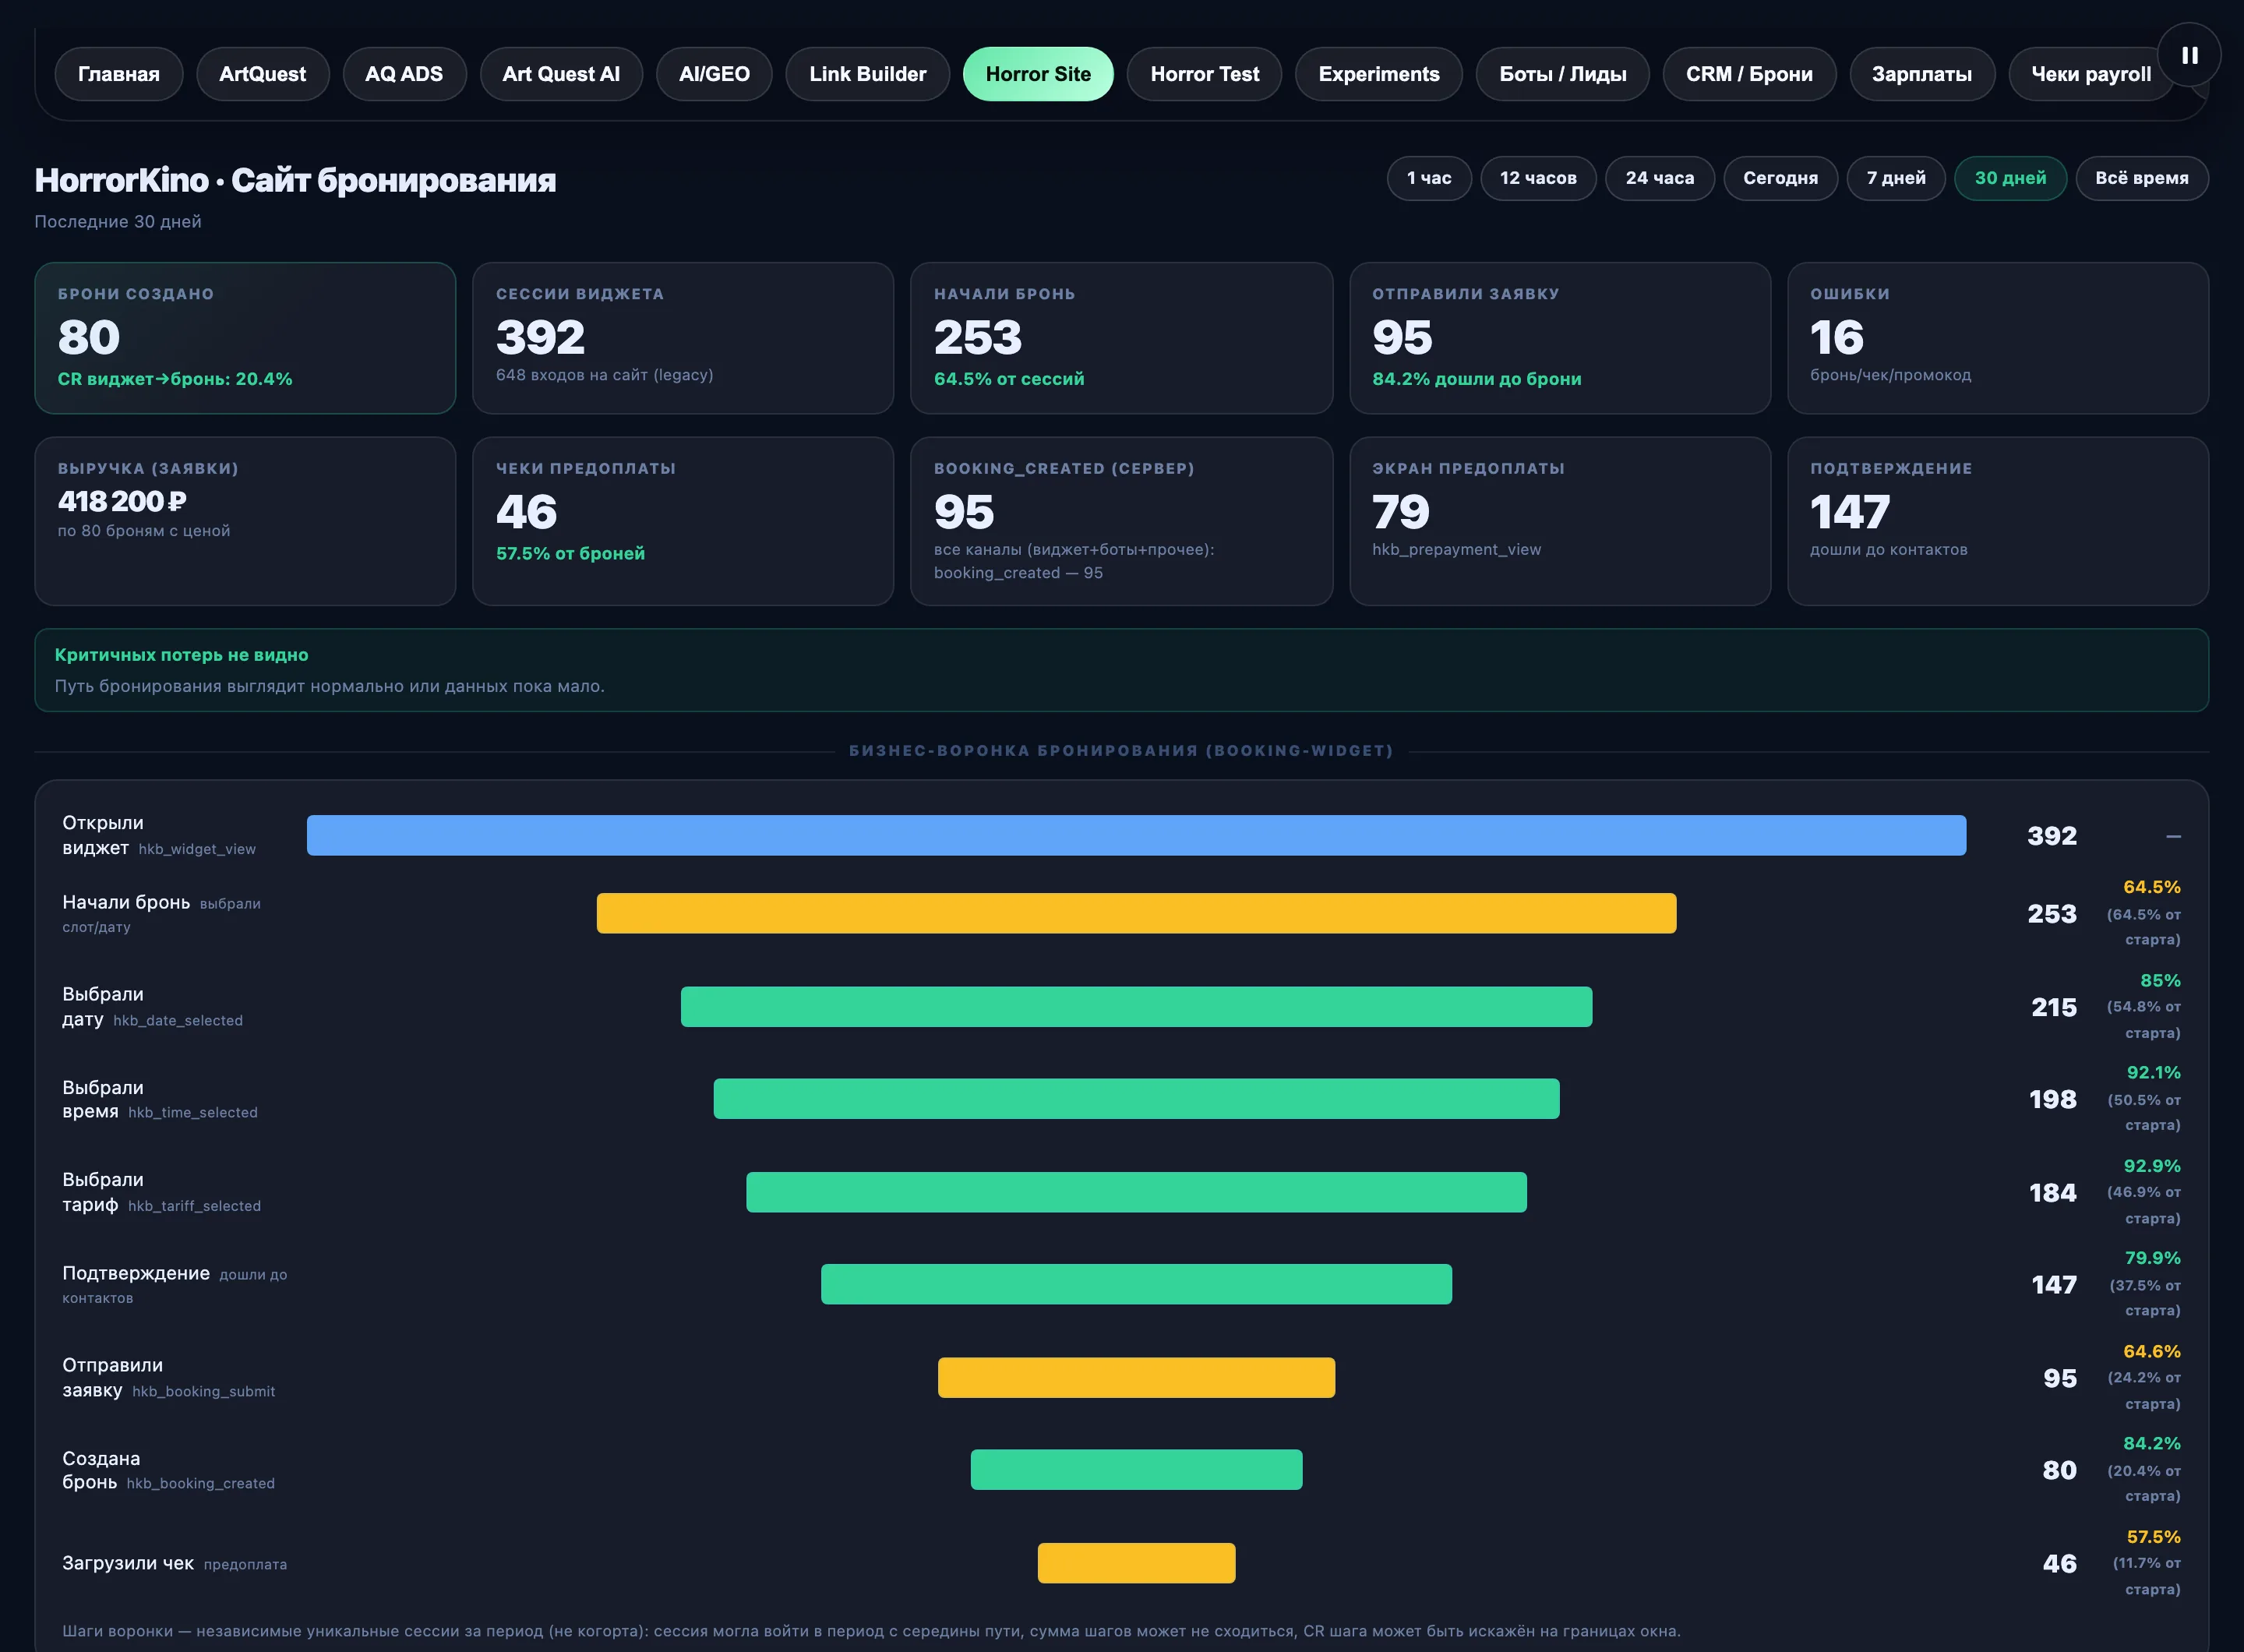Go to the Боты / Лиды tab
Image resolution: width=2244 pixels, height=1652 pixels.
1562,74
